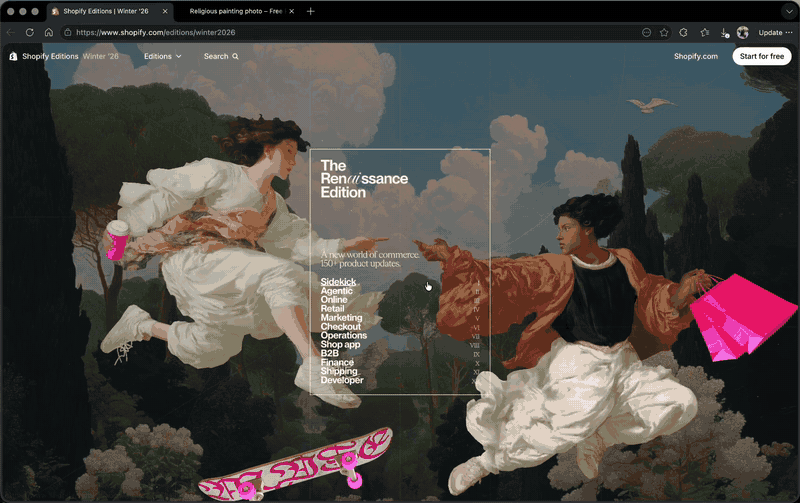Open Search in the site header
The height and width of the screenshot is (503, 800).
pyautogui.click(x=221, y=56)
